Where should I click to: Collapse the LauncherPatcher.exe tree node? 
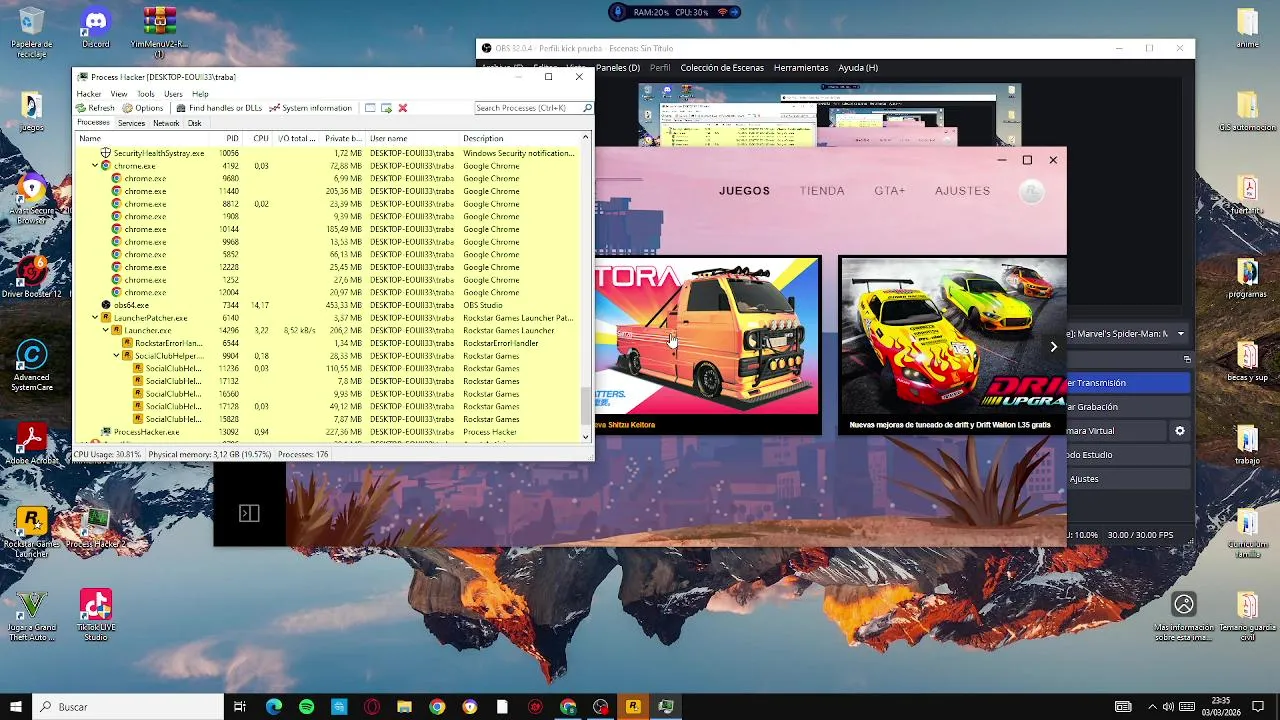coord(95,318)
